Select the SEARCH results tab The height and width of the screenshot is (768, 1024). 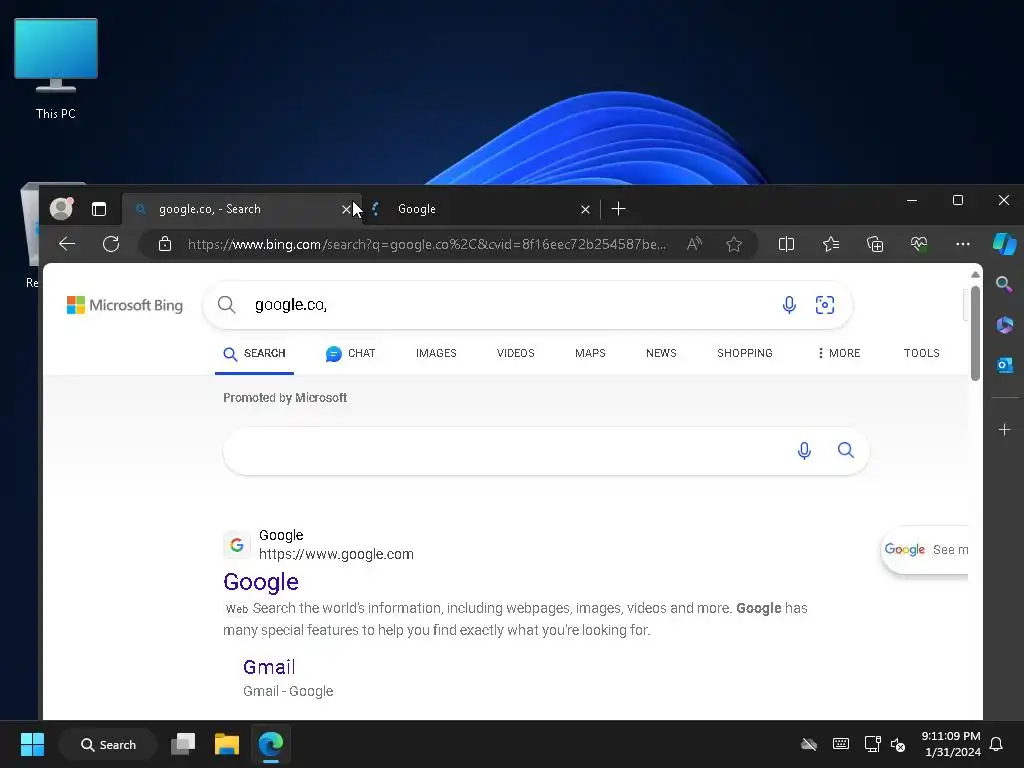click(x=254, y=353)
